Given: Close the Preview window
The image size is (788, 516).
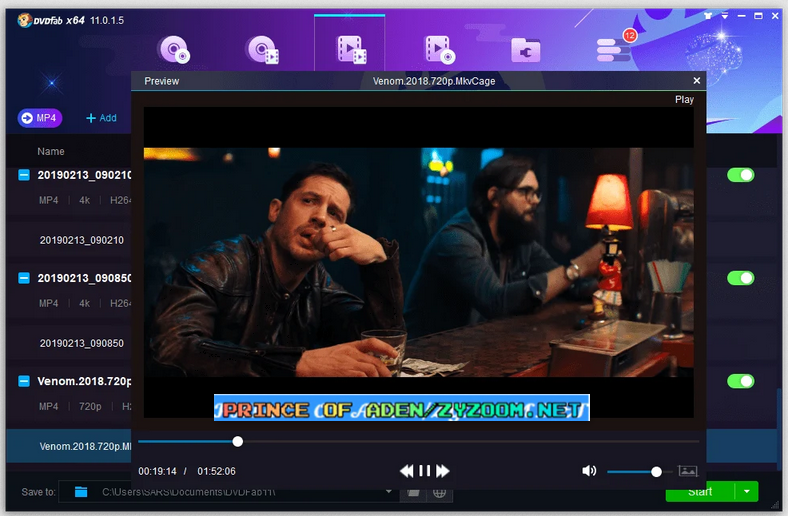Looking at the screenshot, I should coord(697,80).
